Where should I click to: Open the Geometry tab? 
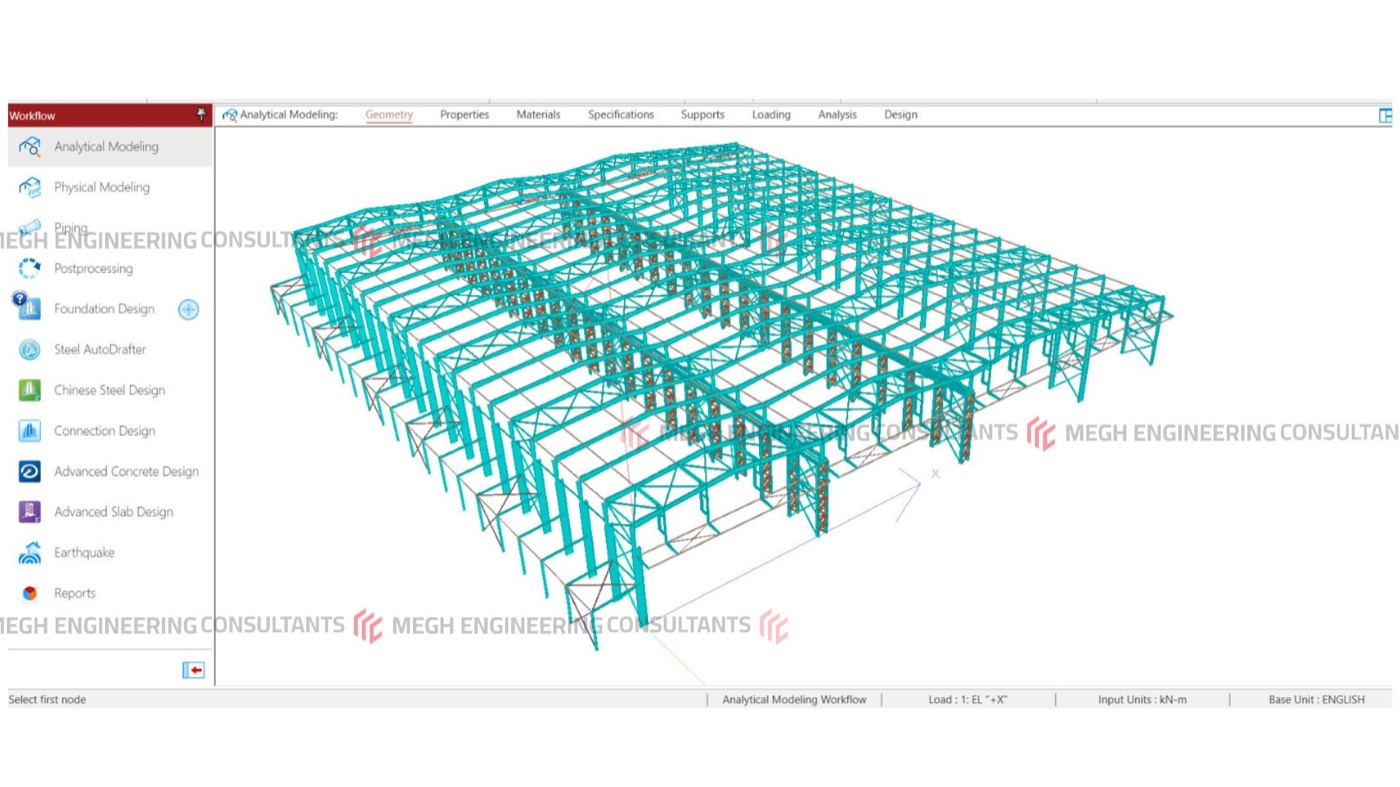pos(389,115)
